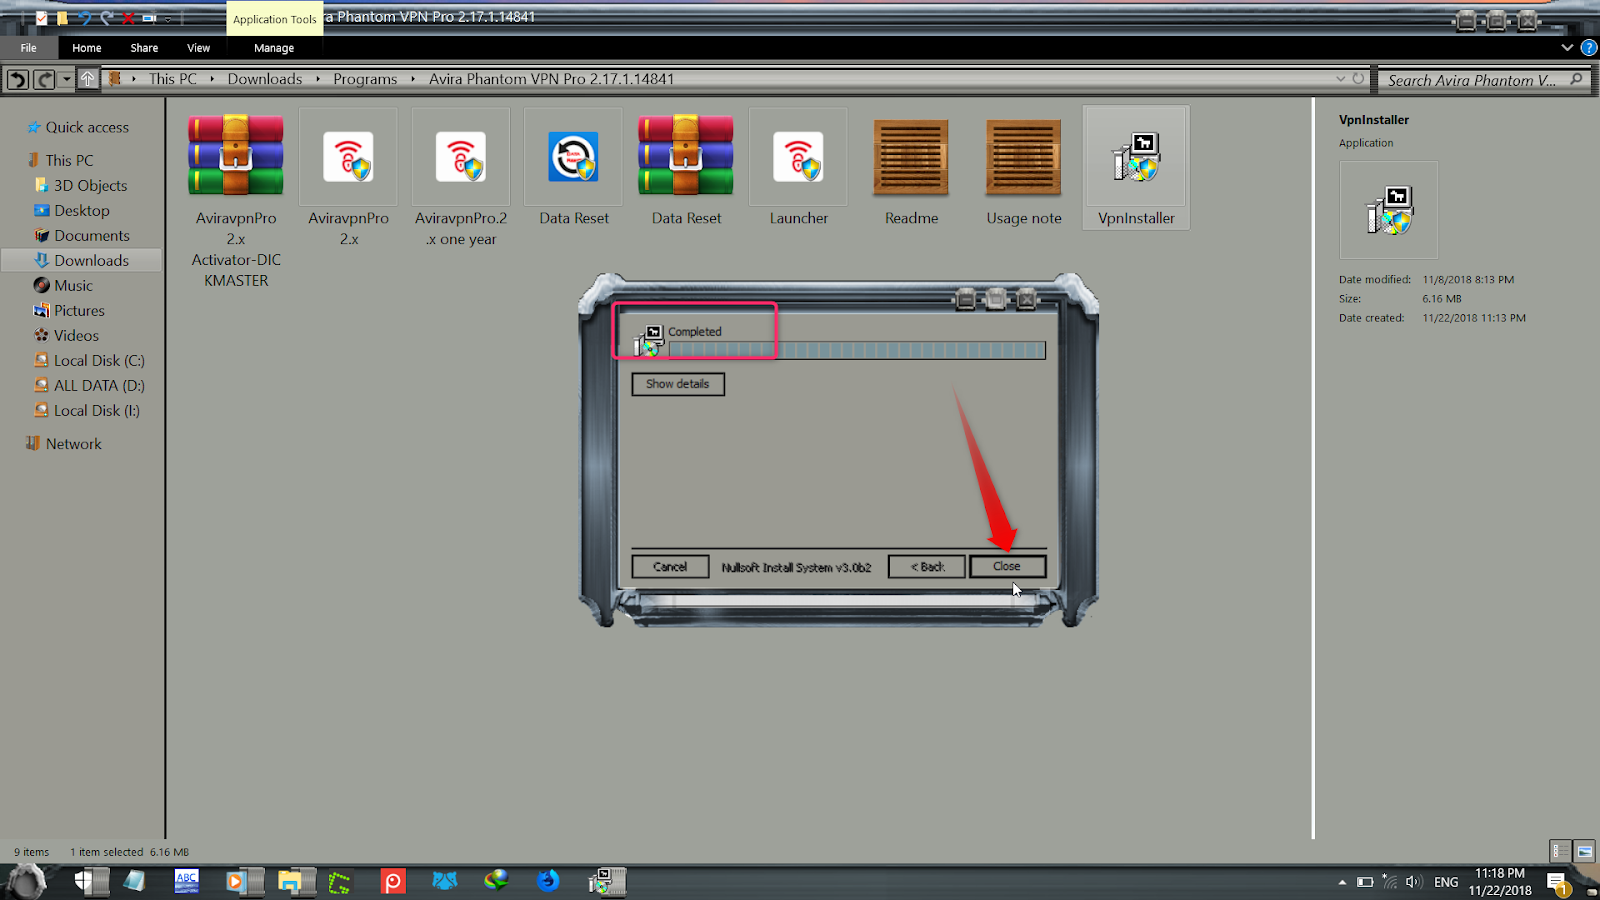Show hidden system tray icons
Image resolution: width=1600 pixels, height=900 pixels.
(1342, 882)
